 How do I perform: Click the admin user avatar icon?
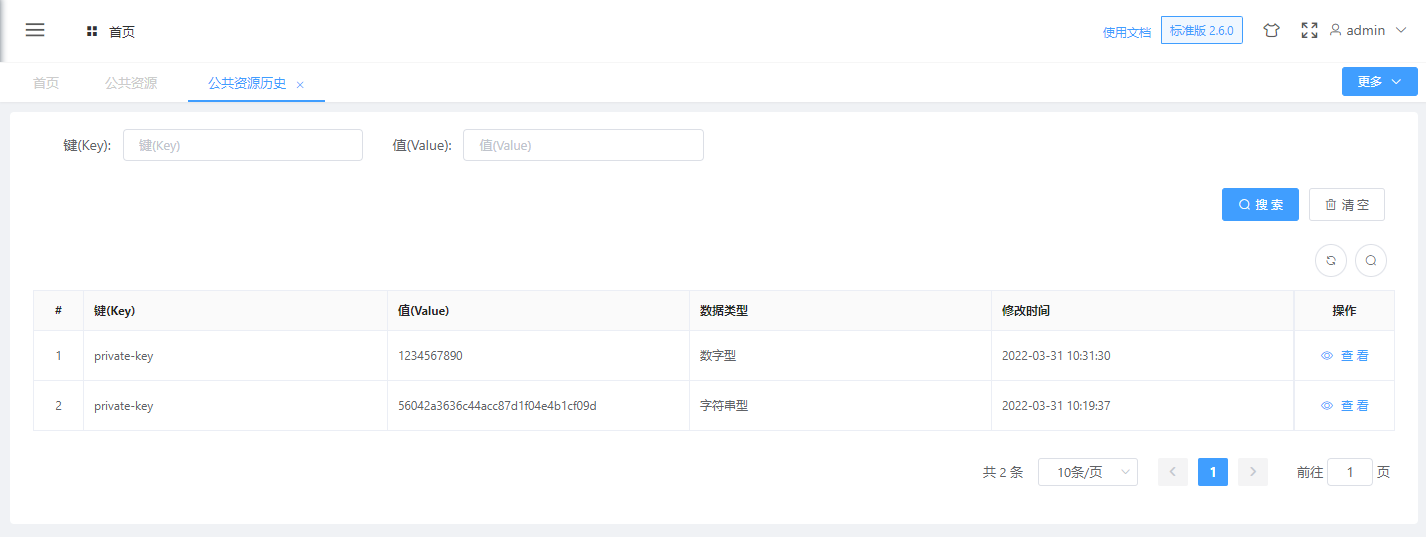pos(1335,30)
